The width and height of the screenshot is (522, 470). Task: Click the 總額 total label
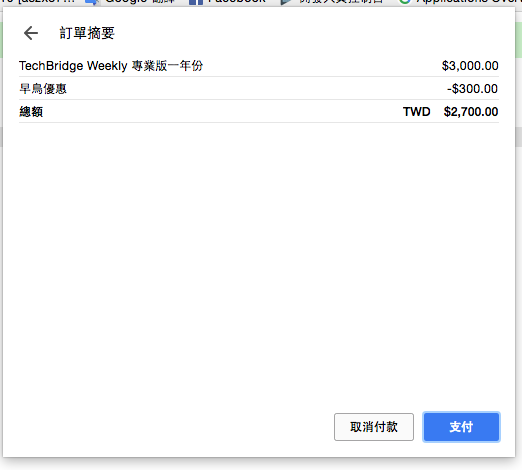pos(31,112)
